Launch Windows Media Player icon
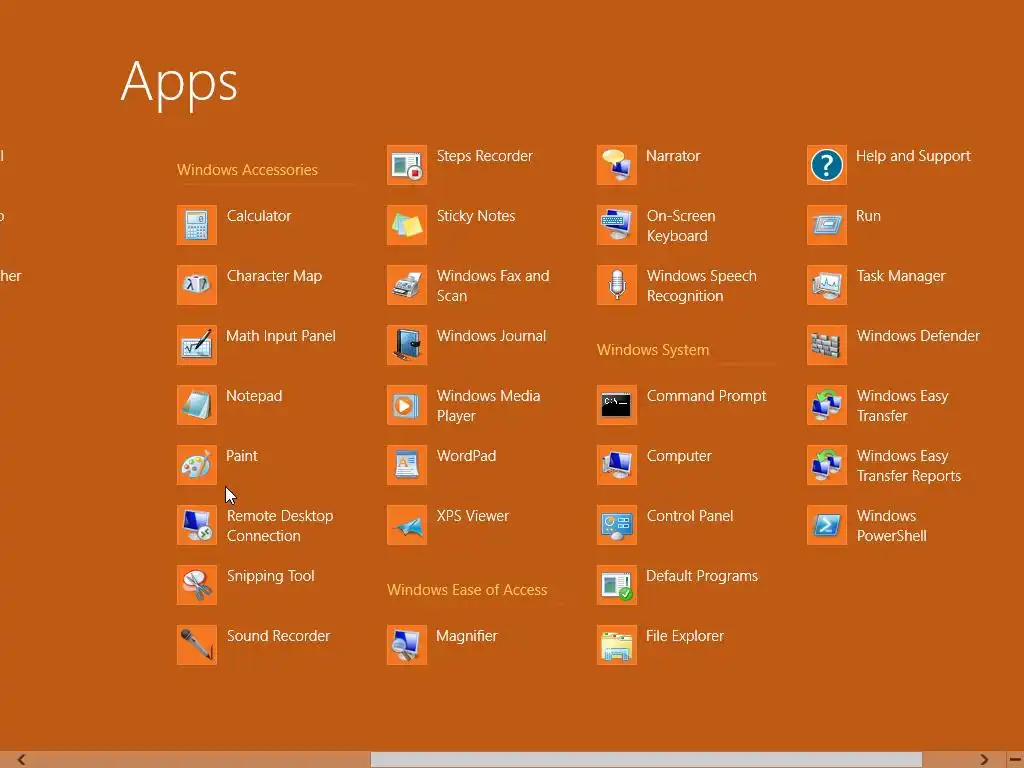Image resolution: width=1024 pixels, height=768 pixels. click(407, 406)
